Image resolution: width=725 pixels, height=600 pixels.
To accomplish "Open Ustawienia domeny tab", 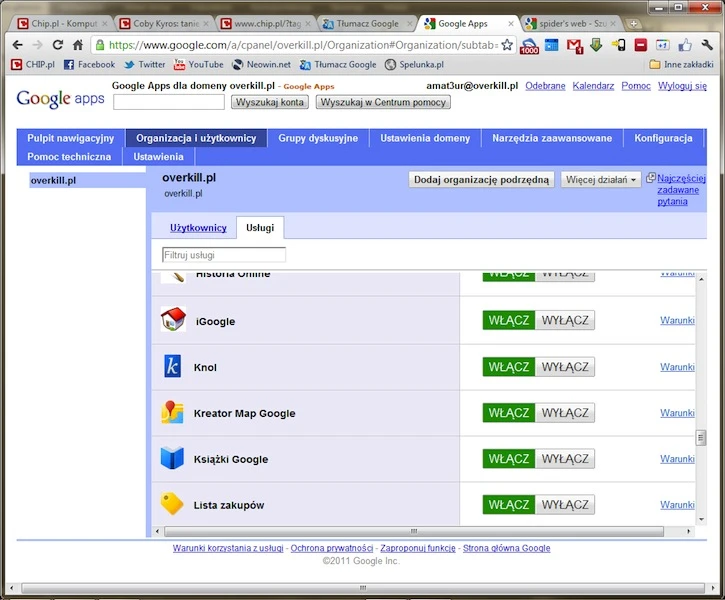I will click(425, 138).
